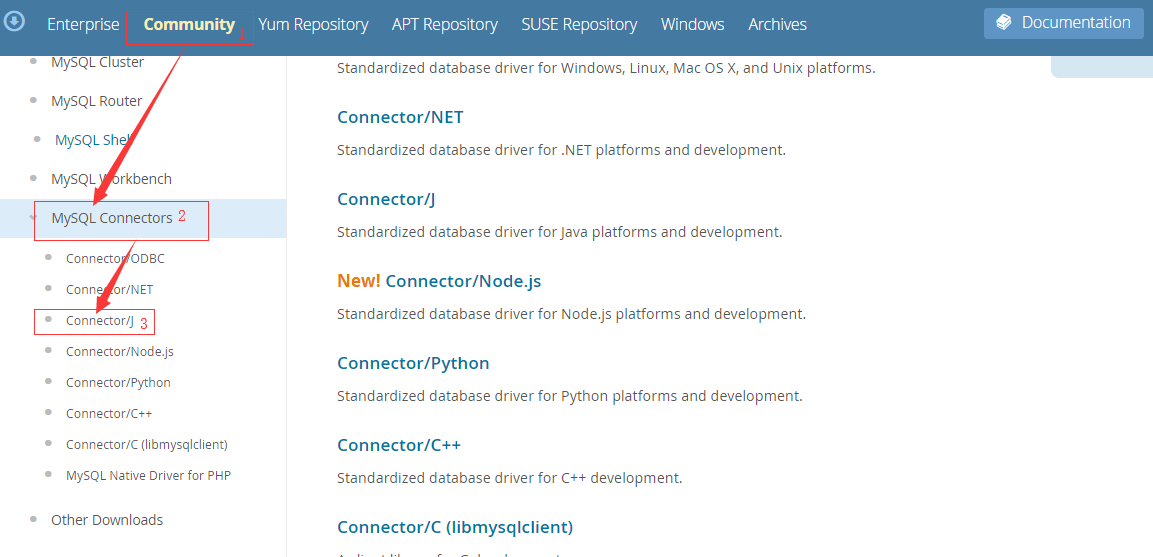1153x557 pixels.
Task: Open the Yum Repository tab
Action: point(313,24)
